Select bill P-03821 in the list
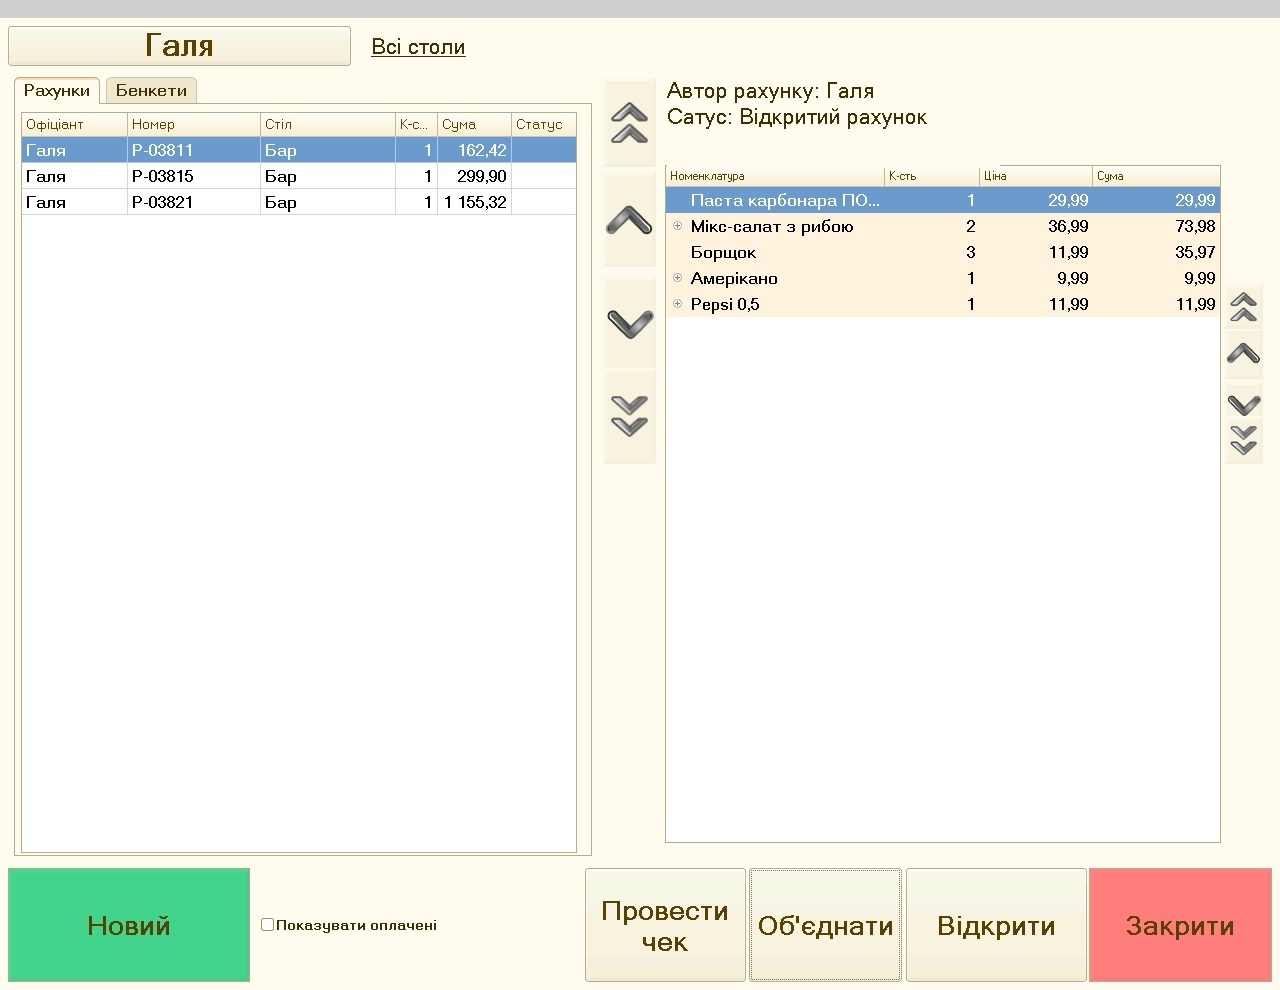This screenshot has height=990, width=1280. click(162, 202)
